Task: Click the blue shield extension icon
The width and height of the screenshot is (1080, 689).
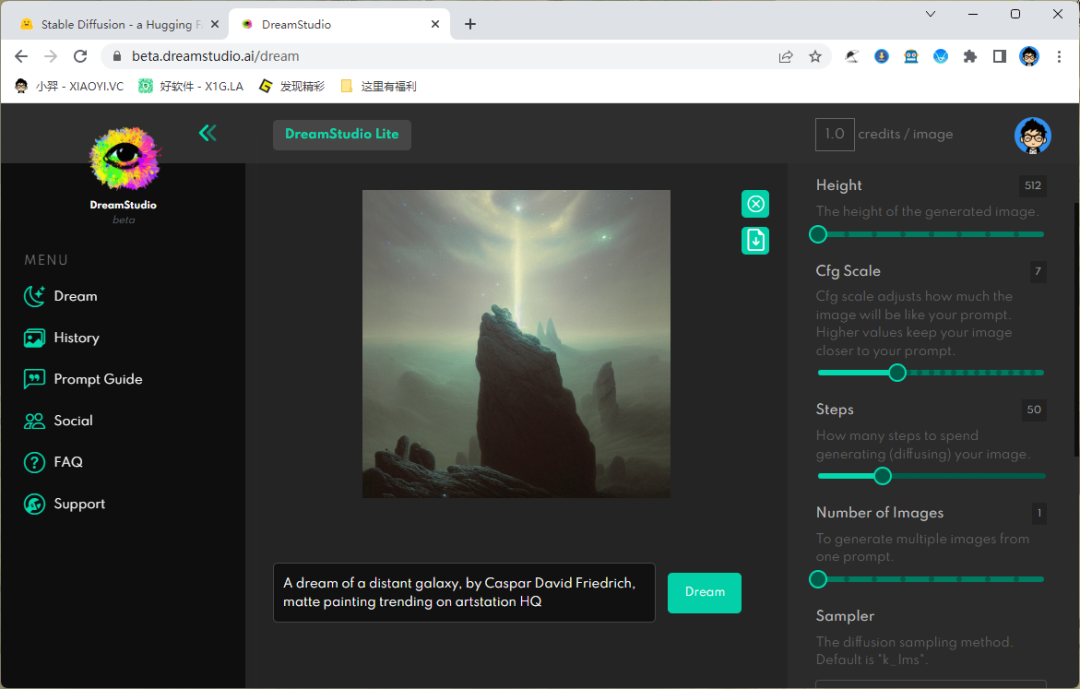Action: click(x=940, y=56)
